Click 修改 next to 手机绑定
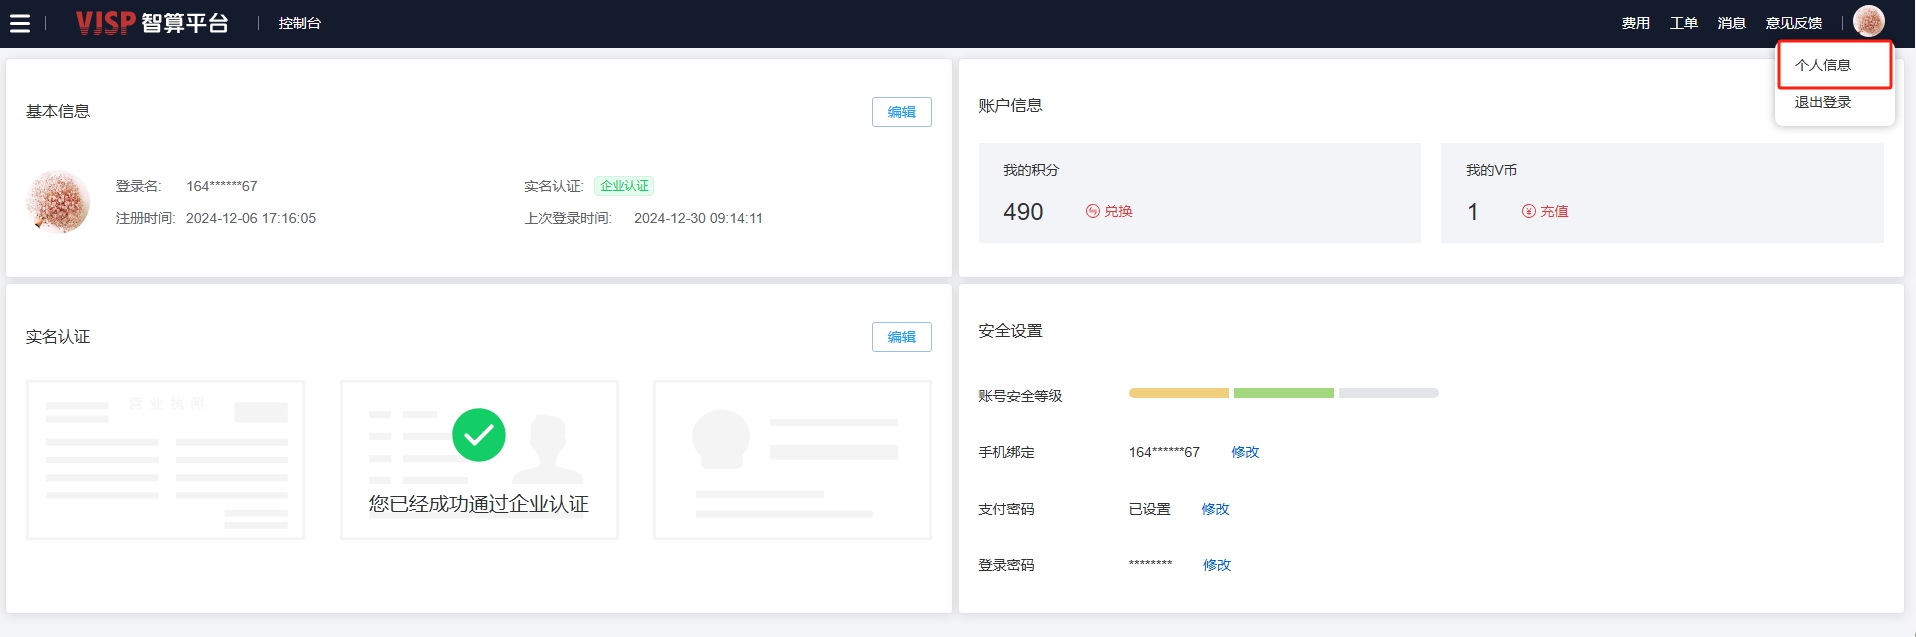 click(1245, 452)
